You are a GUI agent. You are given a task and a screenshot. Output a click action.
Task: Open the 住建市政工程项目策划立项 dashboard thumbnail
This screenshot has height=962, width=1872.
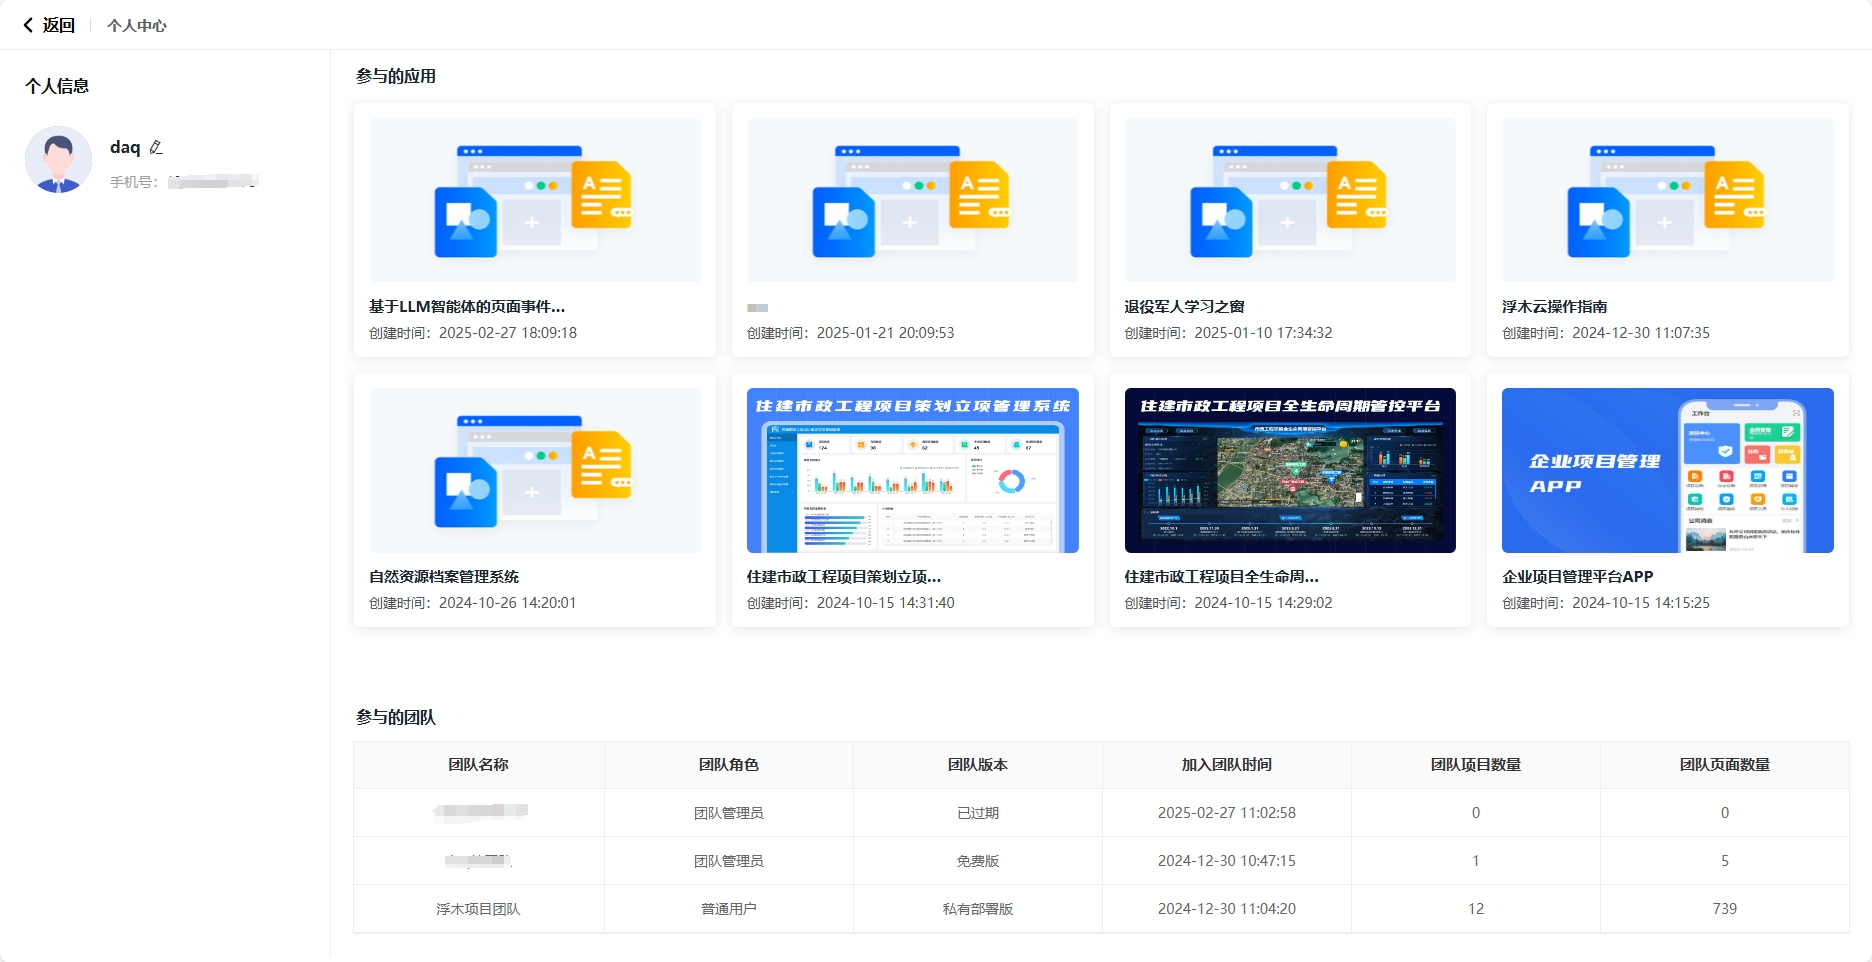912,470
